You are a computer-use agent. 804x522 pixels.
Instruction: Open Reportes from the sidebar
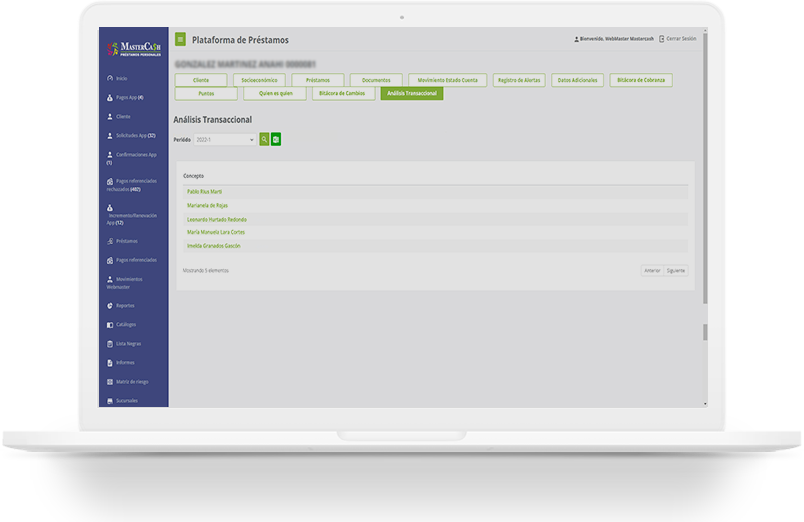coord(125,305)
